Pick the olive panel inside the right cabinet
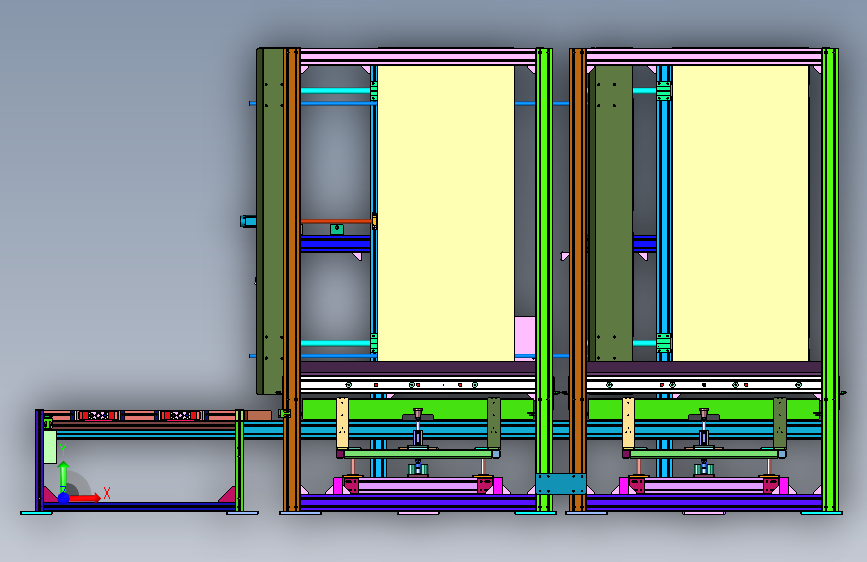The image size is (867, 562). [610, 214]
